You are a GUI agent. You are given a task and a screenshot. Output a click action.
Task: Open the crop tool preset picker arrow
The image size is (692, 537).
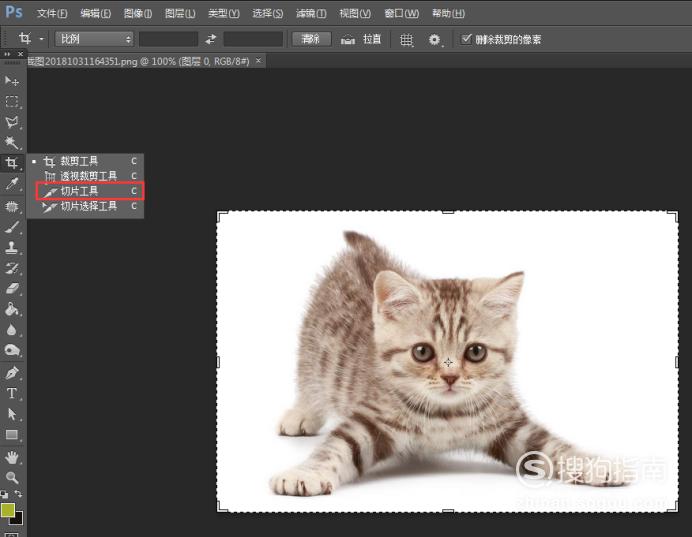tap(41, 39)
